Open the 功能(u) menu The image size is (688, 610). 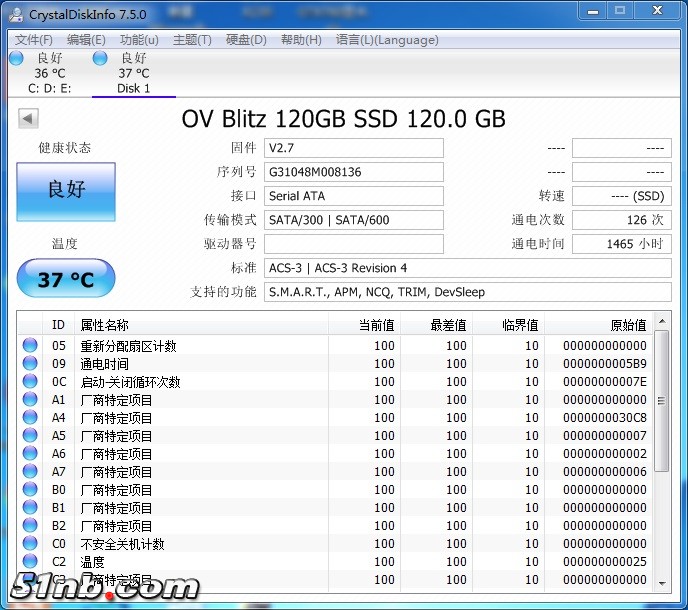[139, 40]
